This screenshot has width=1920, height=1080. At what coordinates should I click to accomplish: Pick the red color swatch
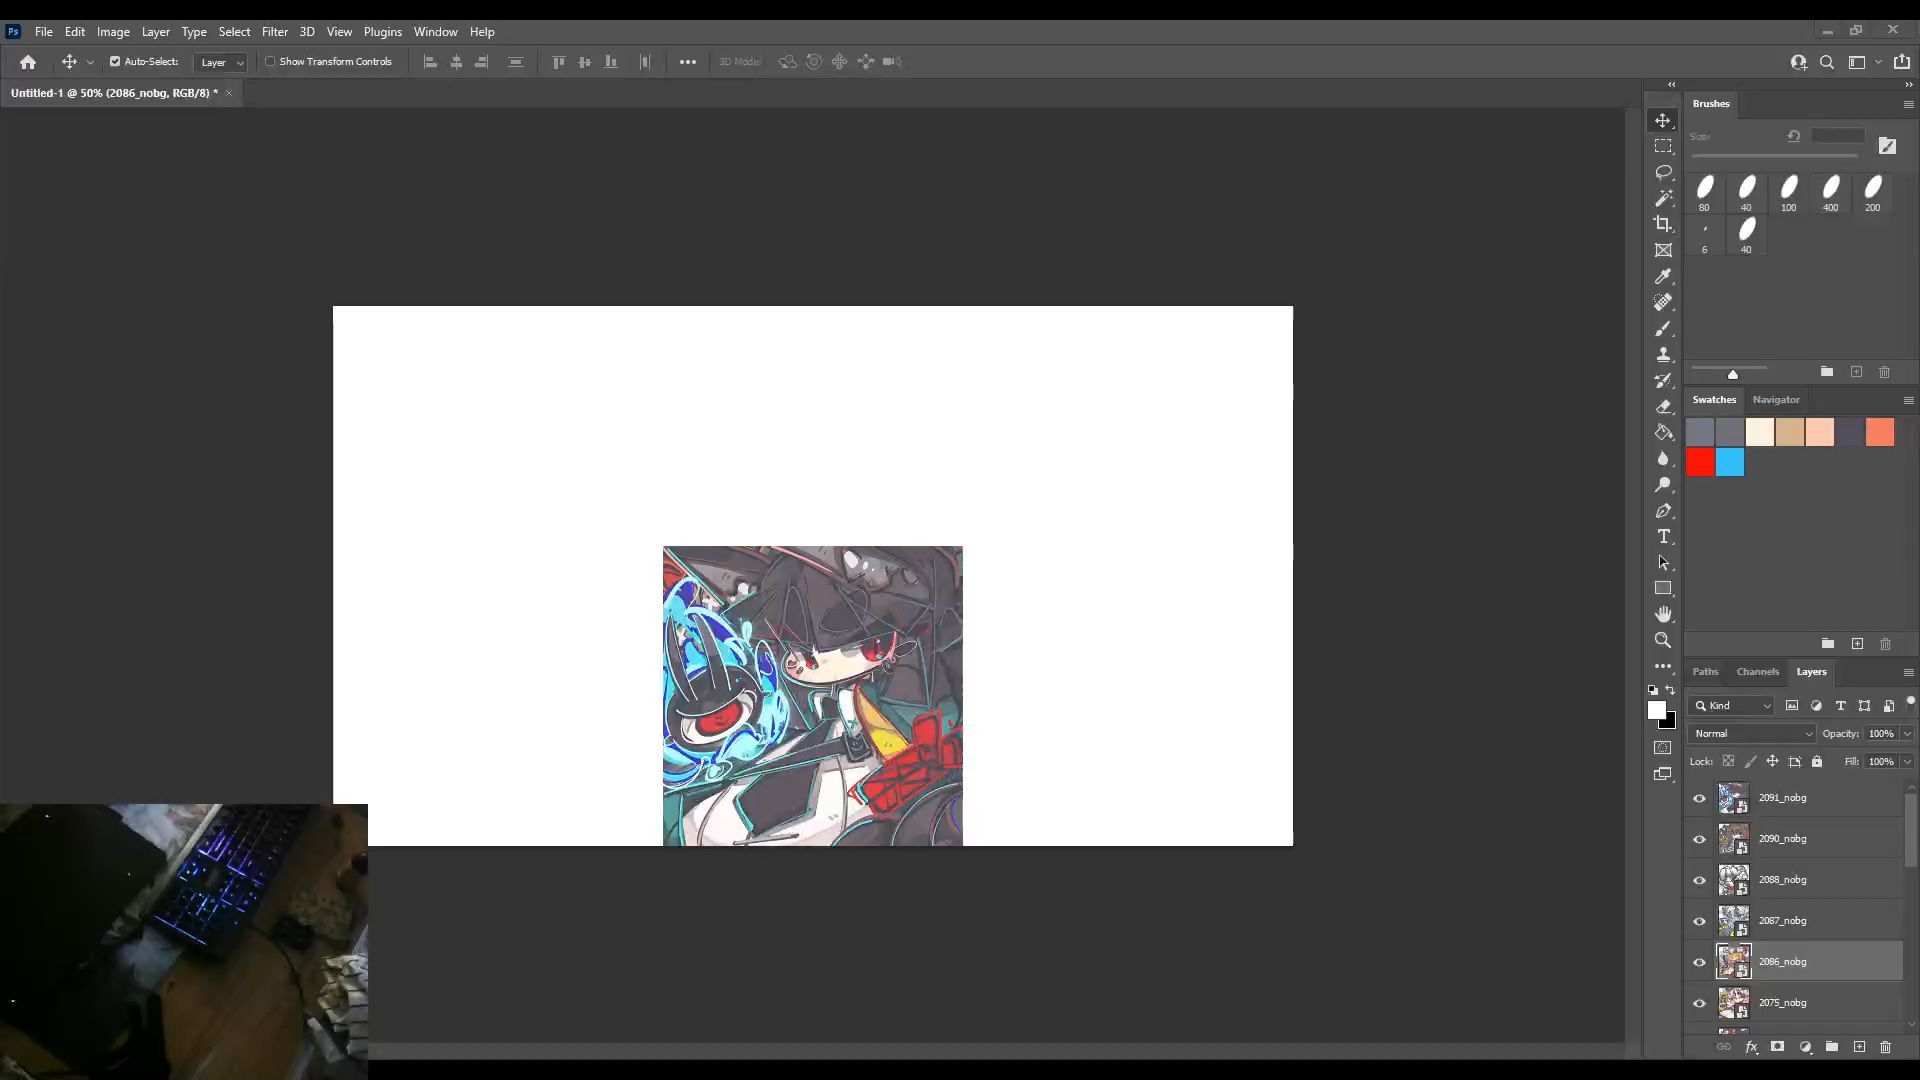click(x=1700, y=462)
